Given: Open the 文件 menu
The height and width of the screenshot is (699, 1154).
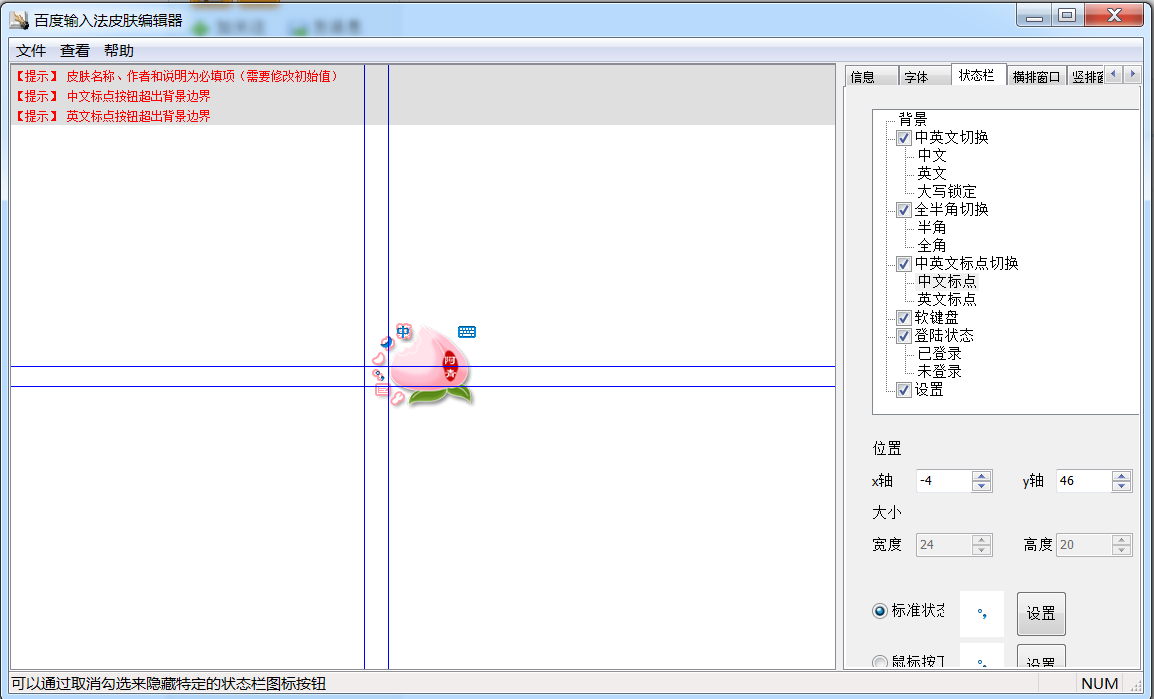Looking at the screenshot, I should pyautogui.click(x=31, y=51).
